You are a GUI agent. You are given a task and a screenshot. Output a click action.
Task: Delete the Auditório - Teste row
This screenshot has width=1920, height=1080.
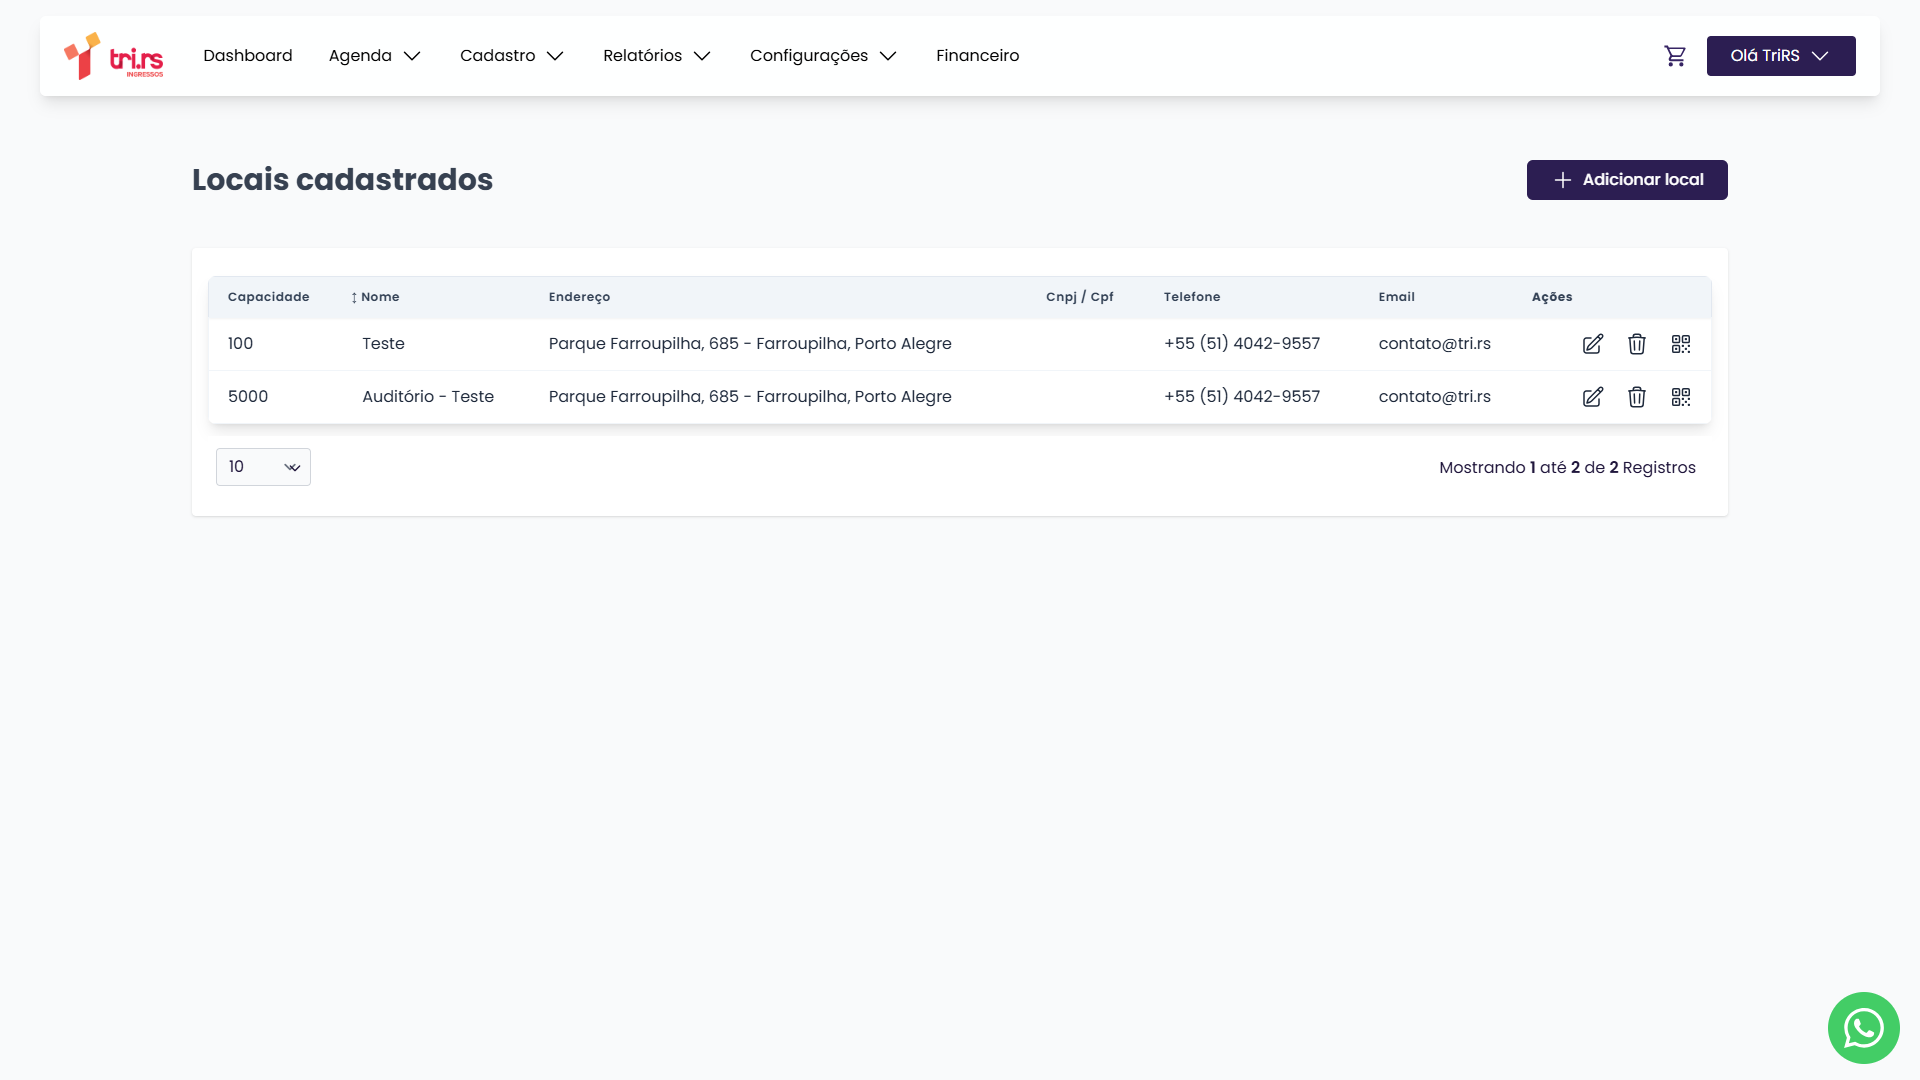click(1637, 397)
